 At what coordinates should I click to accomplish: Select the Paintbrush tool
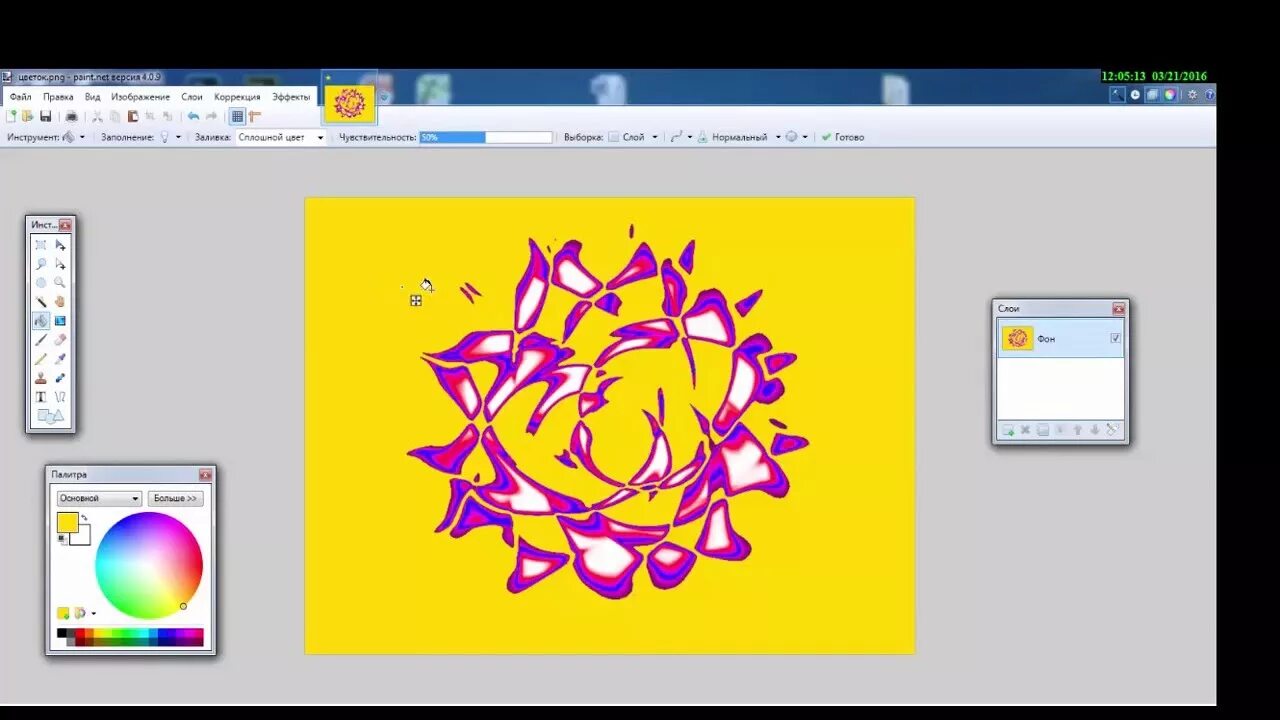(41, 340)
